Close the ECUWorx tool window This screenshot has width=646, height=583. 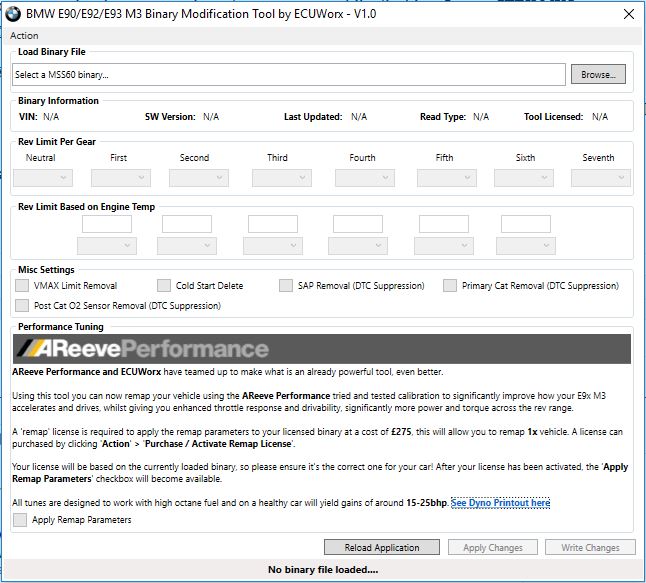click(x=629, y=14)
